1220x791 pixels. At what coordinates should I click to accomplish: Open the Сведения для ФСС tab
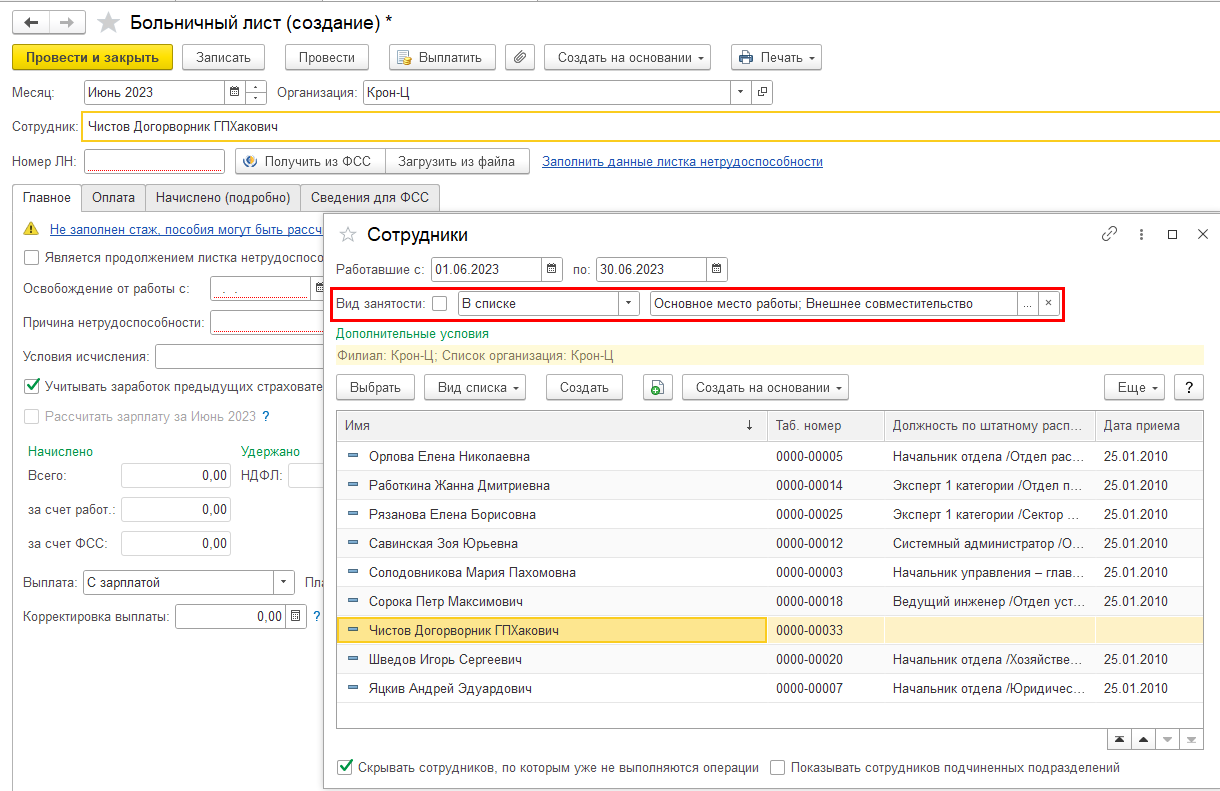[x=370, y=197]
